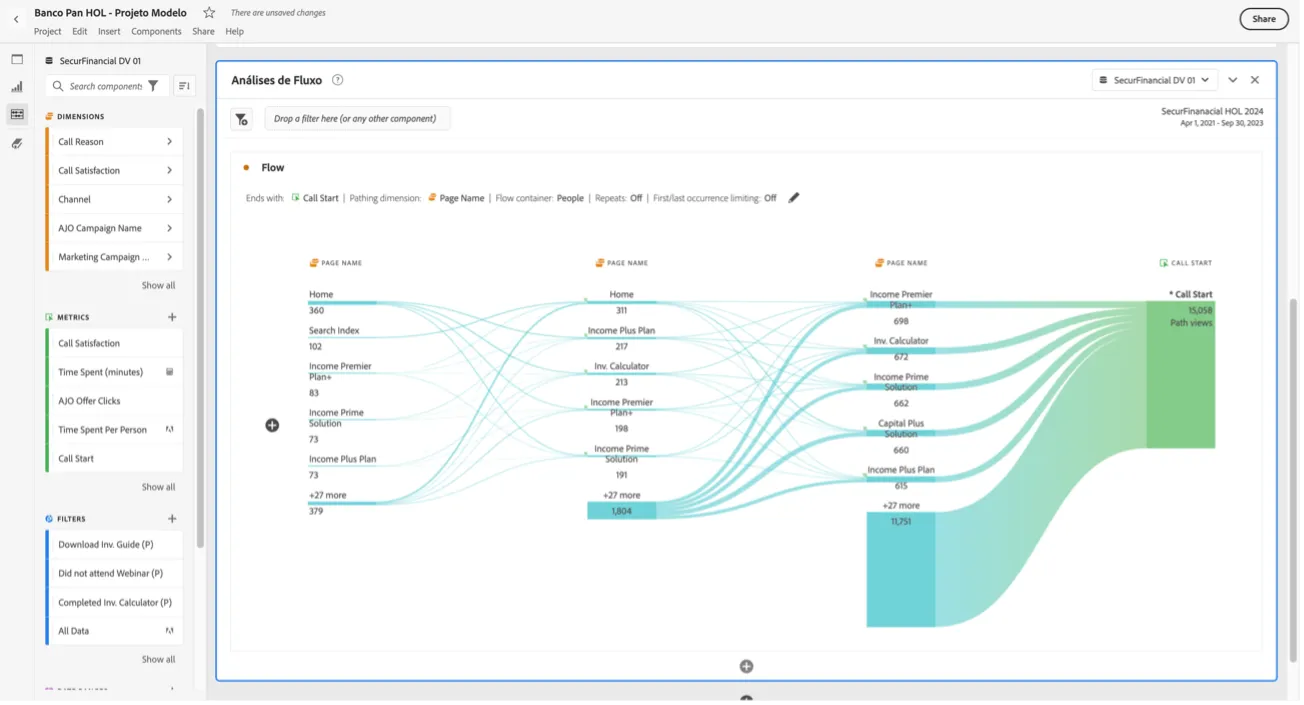The width and height of the screenshot is (1304, 705).
Task: Click the Share button at top right
Action: tap(1264, 19)
